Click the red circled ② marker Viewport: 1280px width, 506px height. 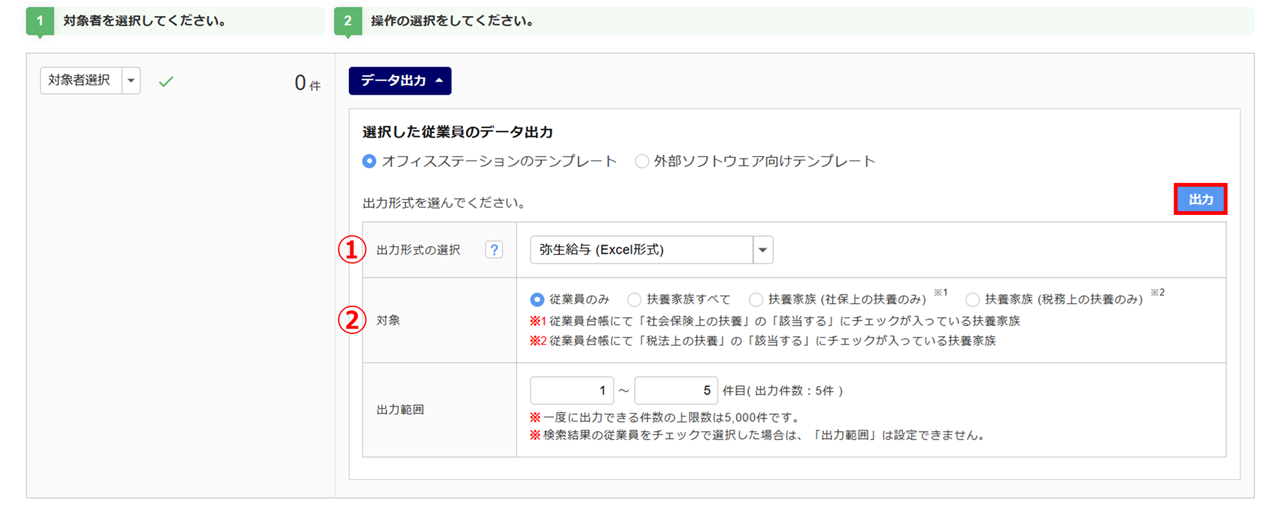pos(347,320)
